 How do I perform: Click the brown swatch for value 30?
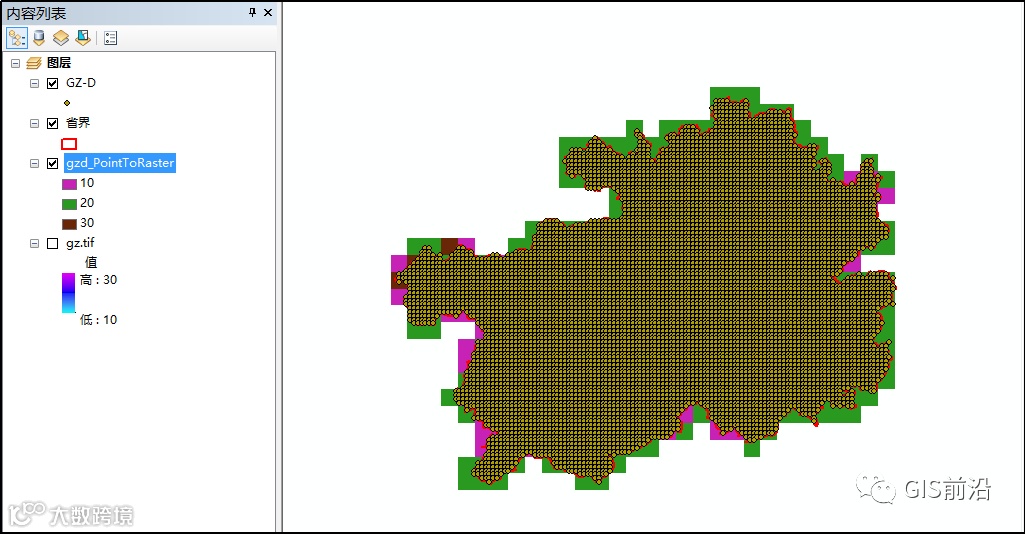point(69,224)
